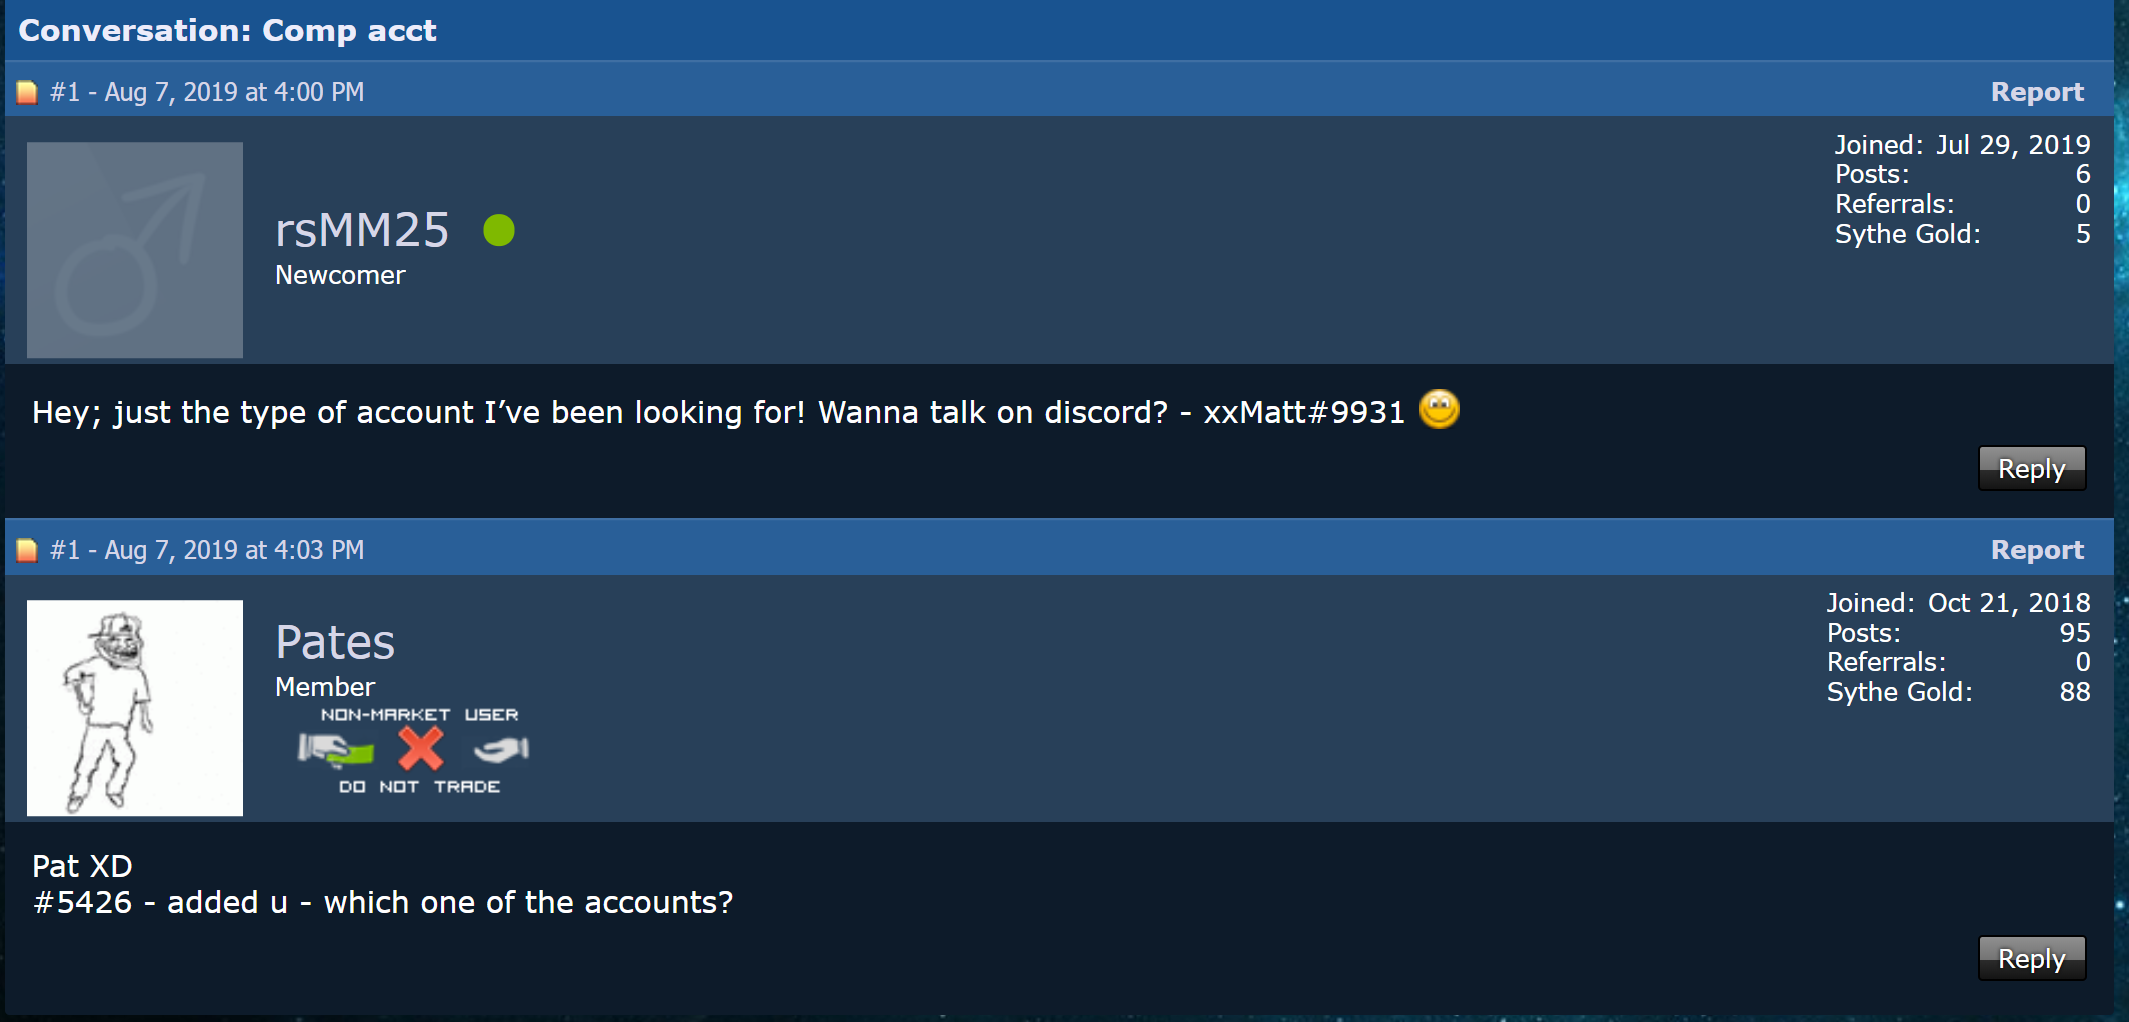Open rsMM25's default avatar image
The width and height of the screenshot is (2129, 1022).
135,250
